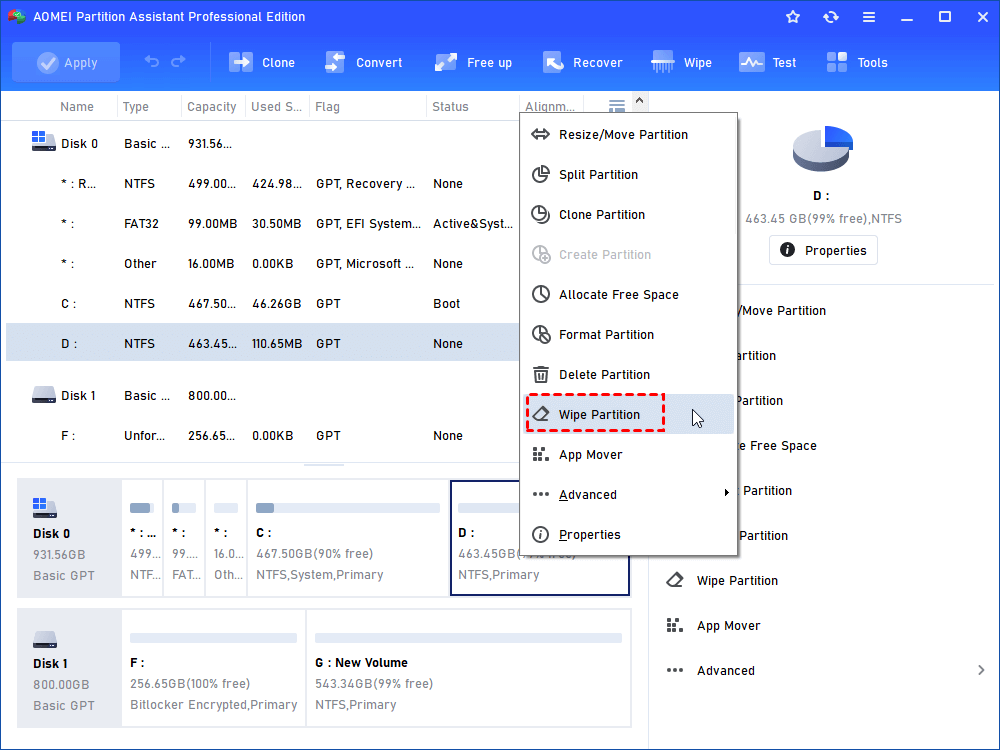Screen dimensions: 1000x750
Task: Select Format Partition in the context menu
Action: tap(605, 335)
